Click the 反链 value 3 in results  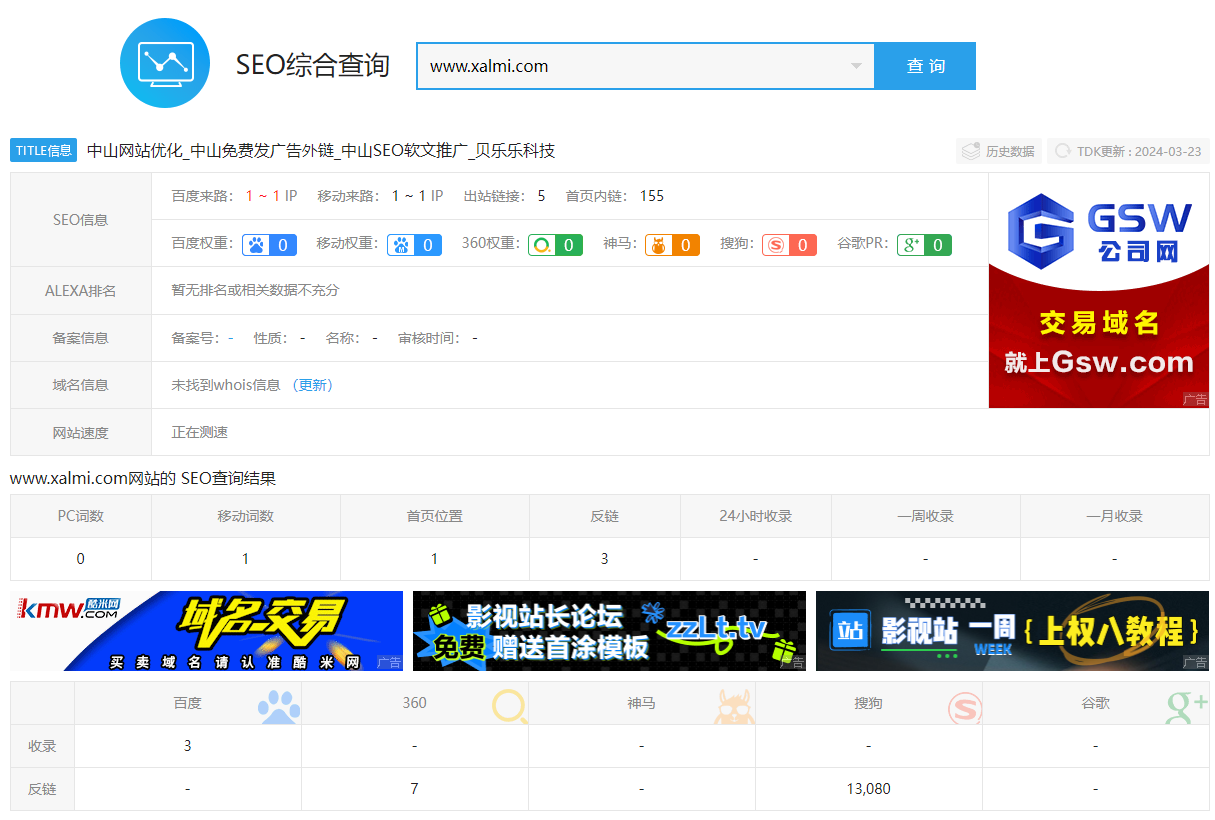tap(604, 559)
